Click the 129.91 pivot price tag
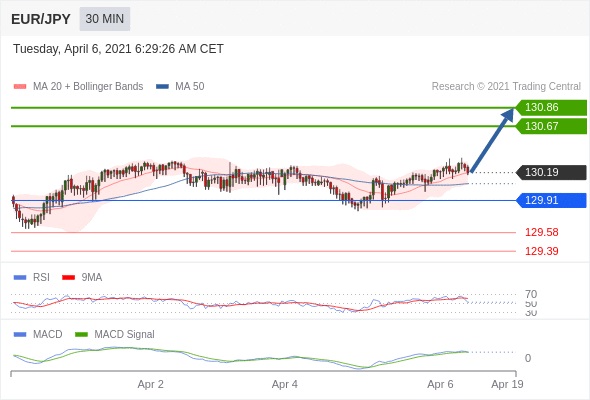590x400 pixels. (551, 200)
